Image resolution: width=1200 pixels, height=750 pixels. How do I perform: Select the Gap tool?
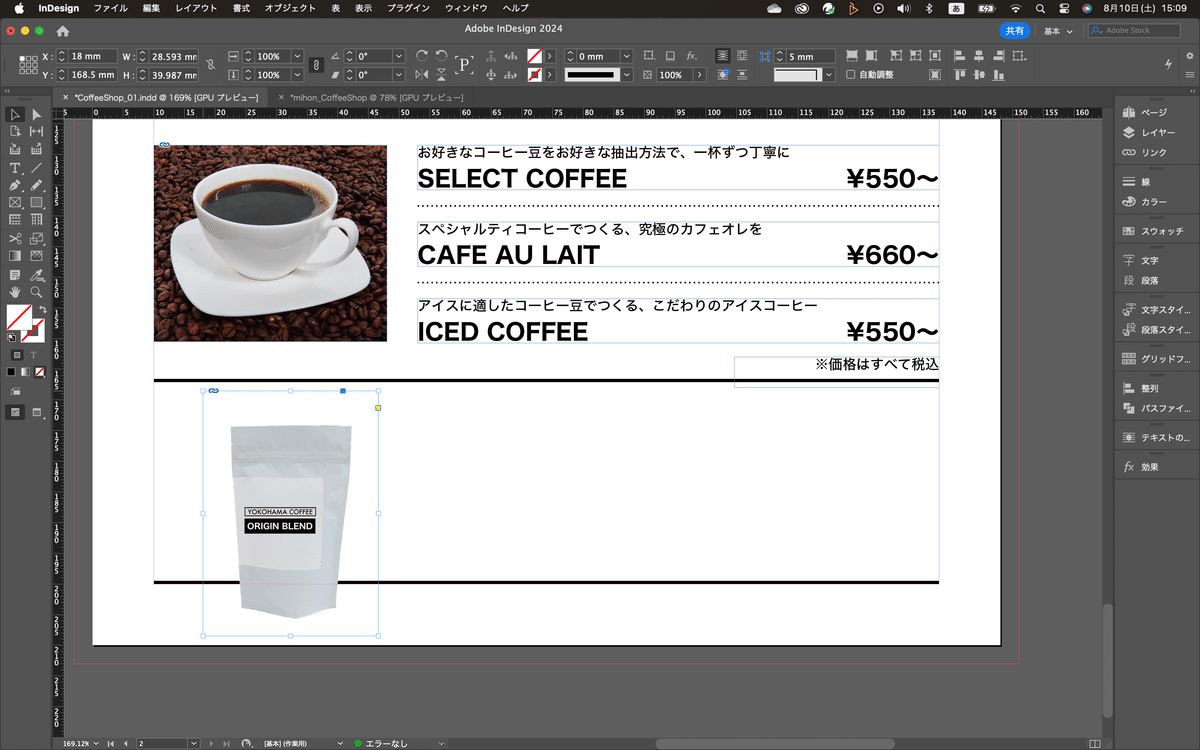[x=37, y=131]
